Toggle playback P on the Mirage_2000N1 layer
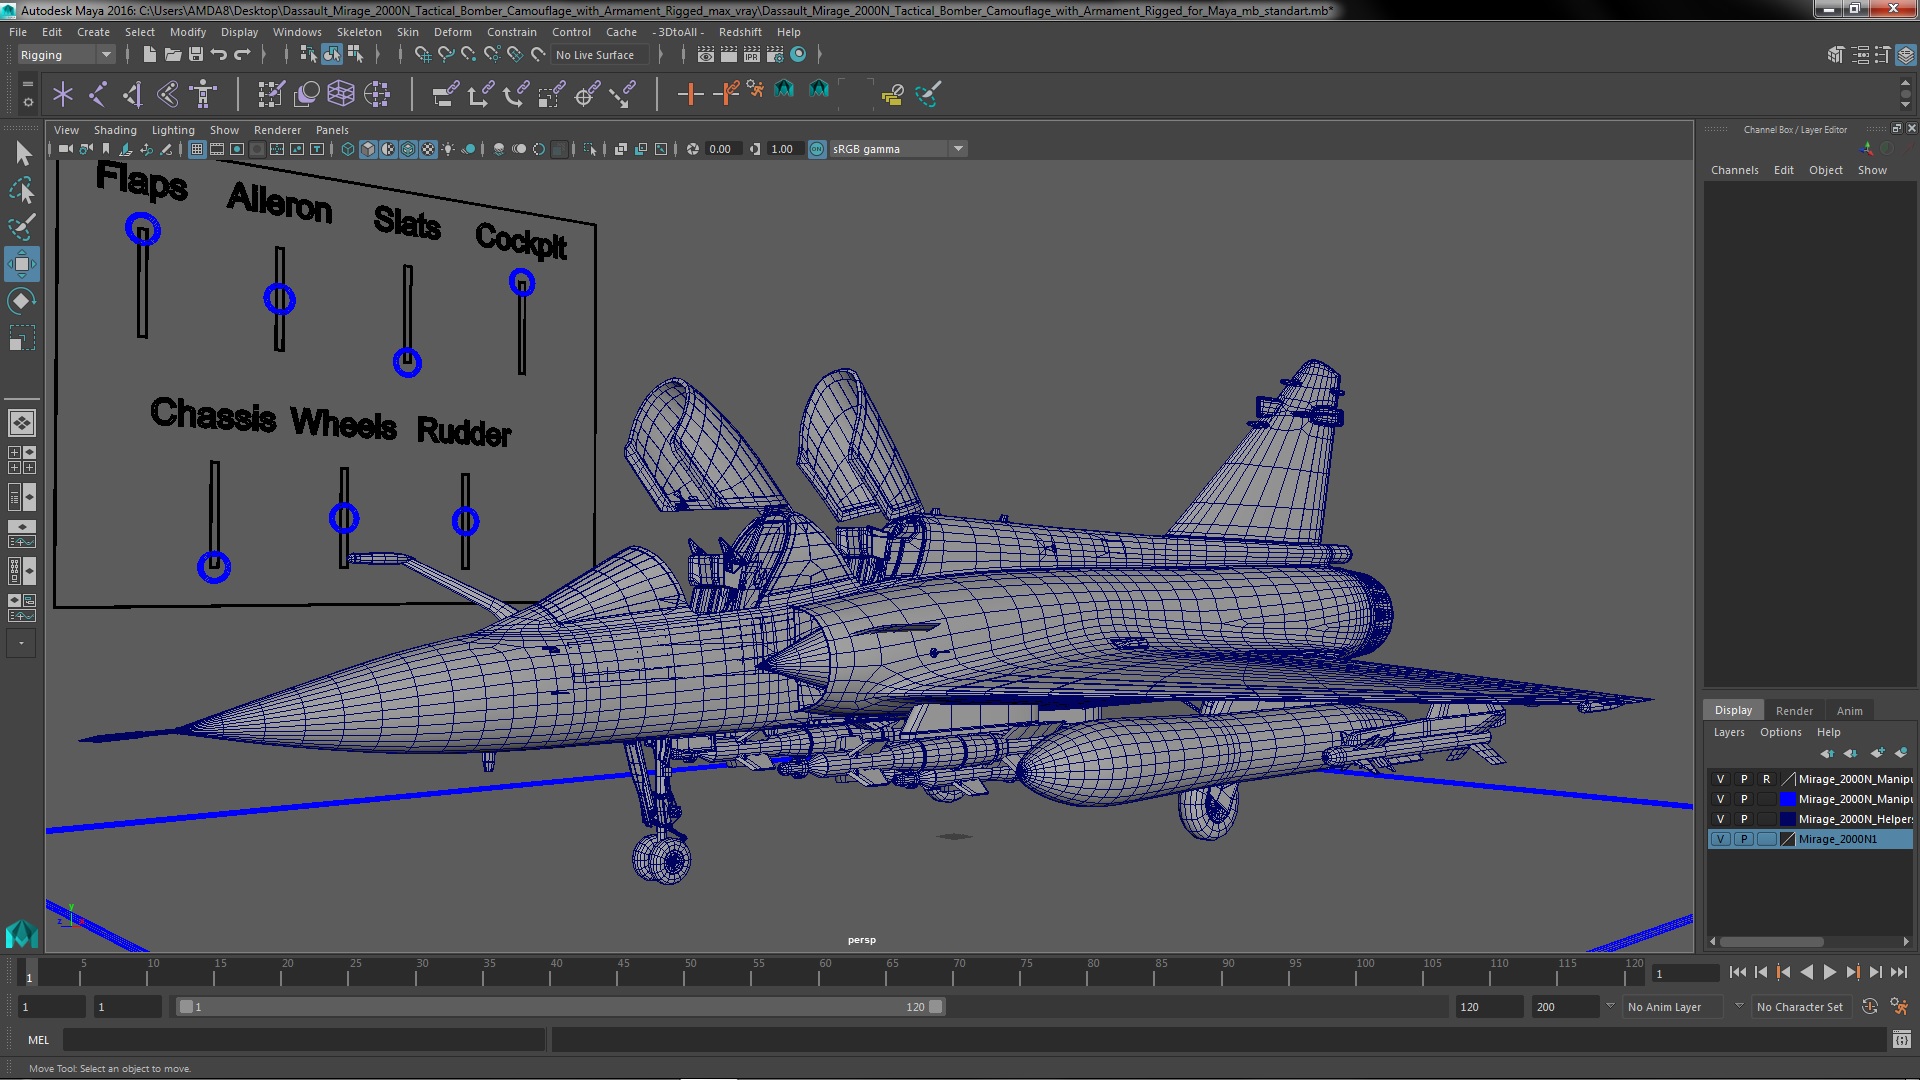1920x1080 pixels. pos(1743,840)
